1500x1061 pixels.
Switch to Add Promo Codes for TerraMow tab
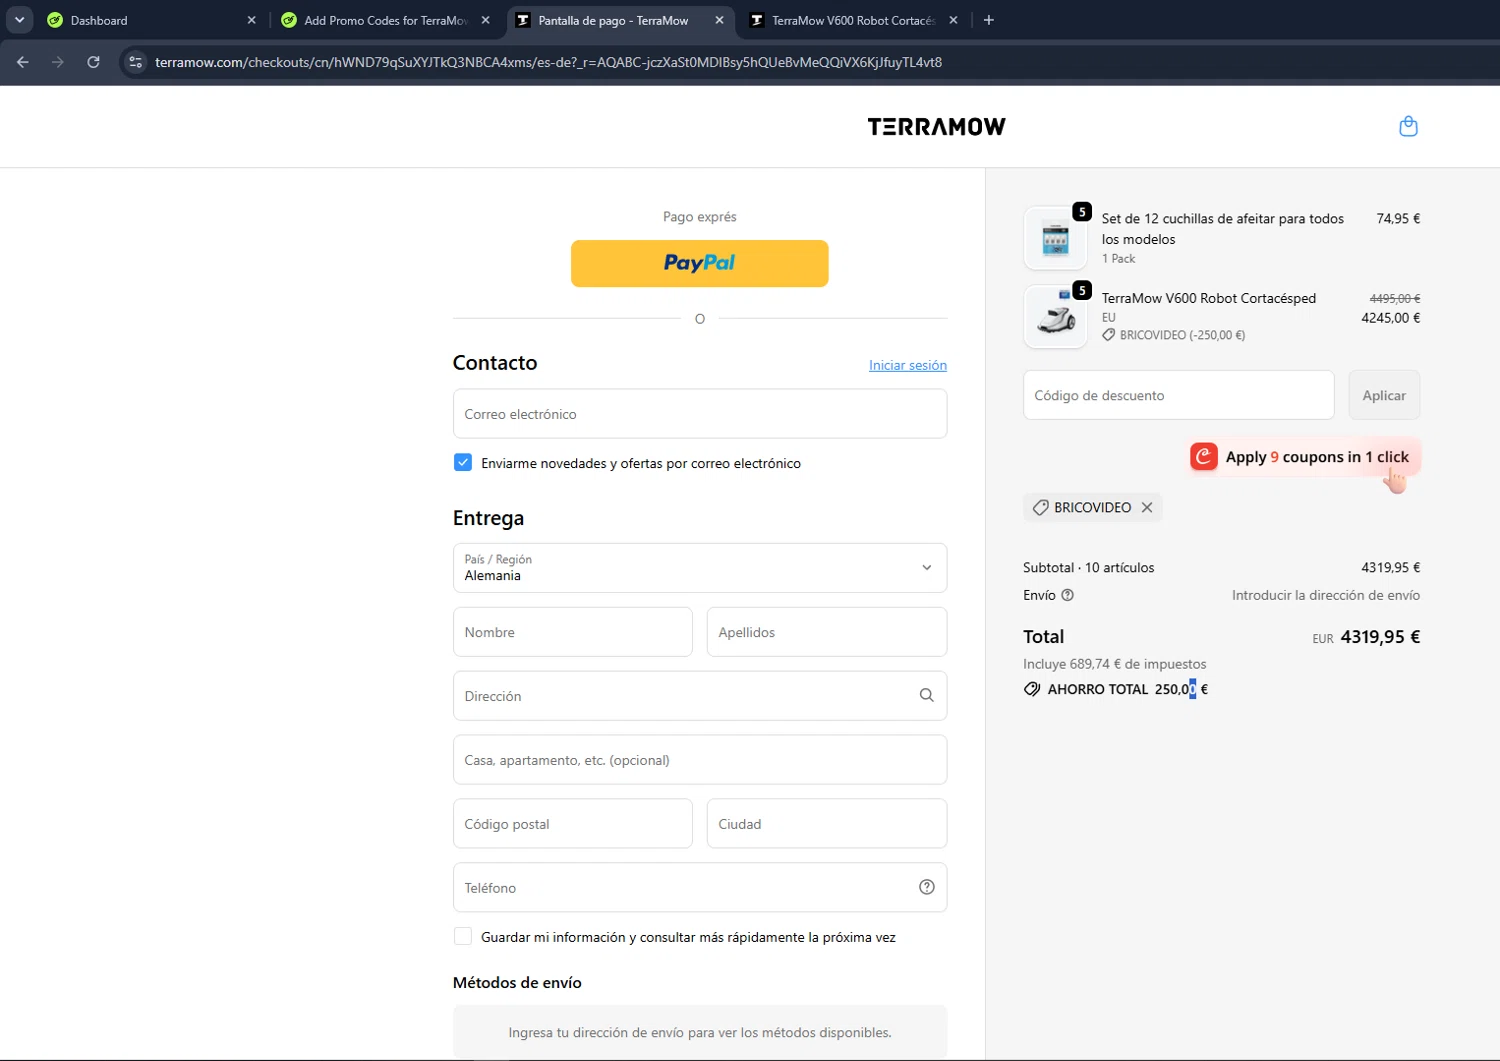385,20
